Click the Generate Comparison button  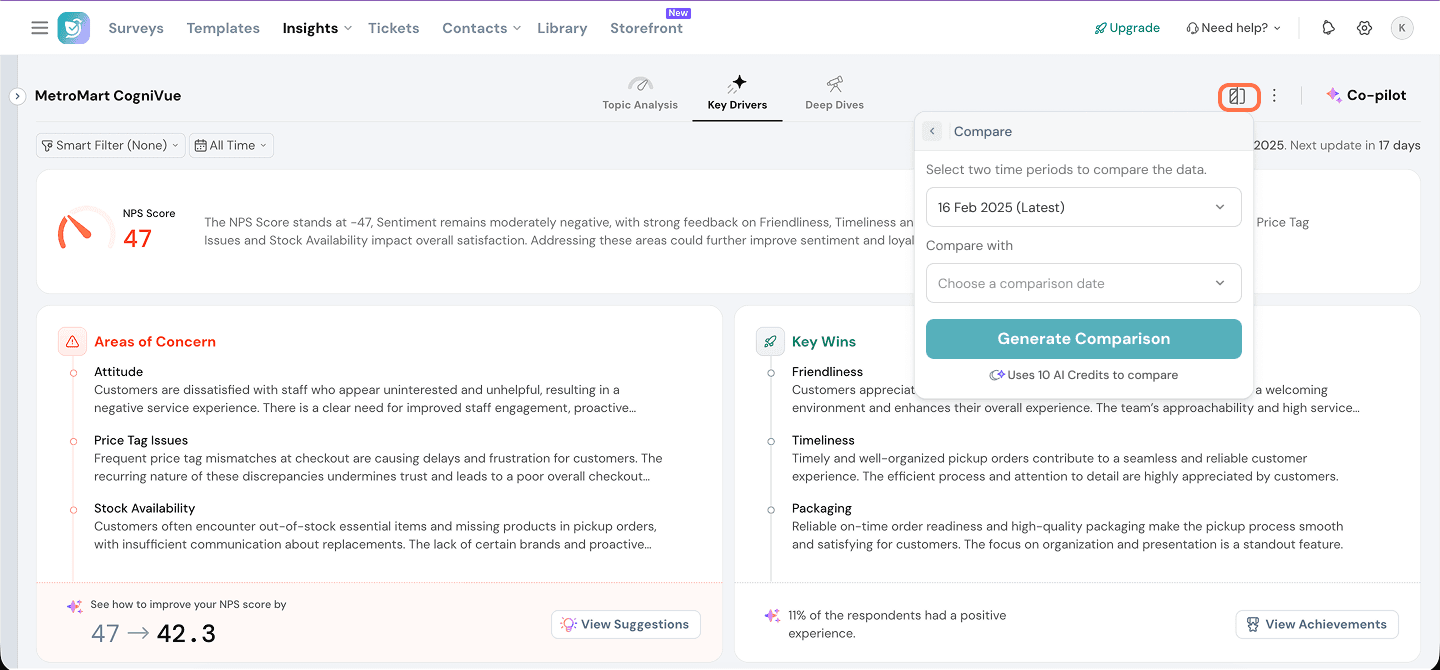[x=1083, y=339]
